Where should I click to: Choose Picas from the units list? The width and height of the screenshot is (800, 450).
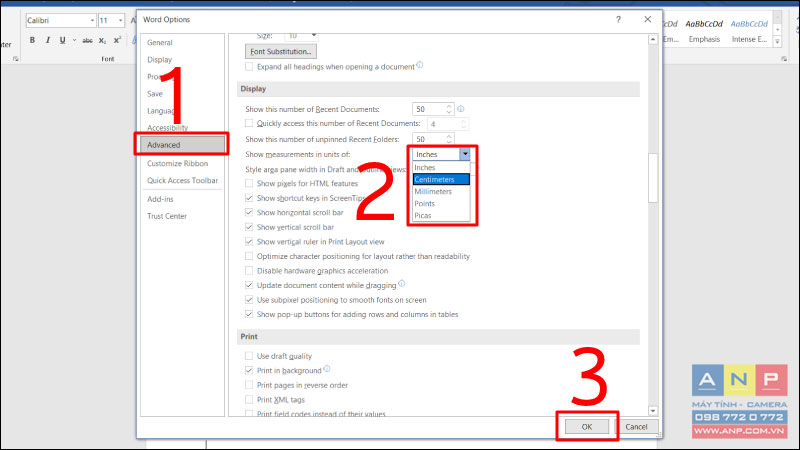coord(441,215)
